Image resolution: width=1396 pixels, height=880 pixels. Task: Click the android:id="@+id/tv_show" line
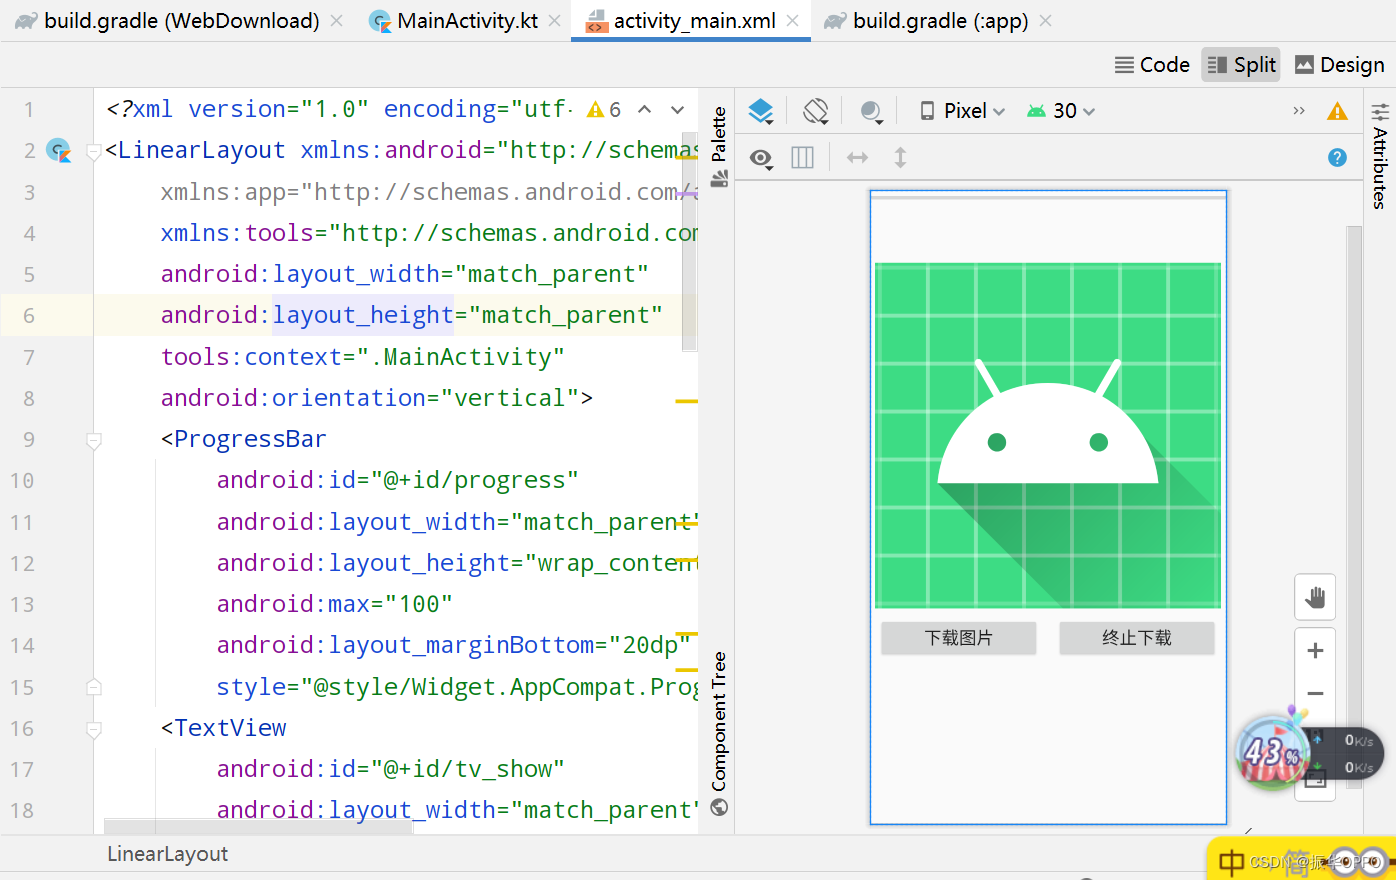click(x=390, y=770)
